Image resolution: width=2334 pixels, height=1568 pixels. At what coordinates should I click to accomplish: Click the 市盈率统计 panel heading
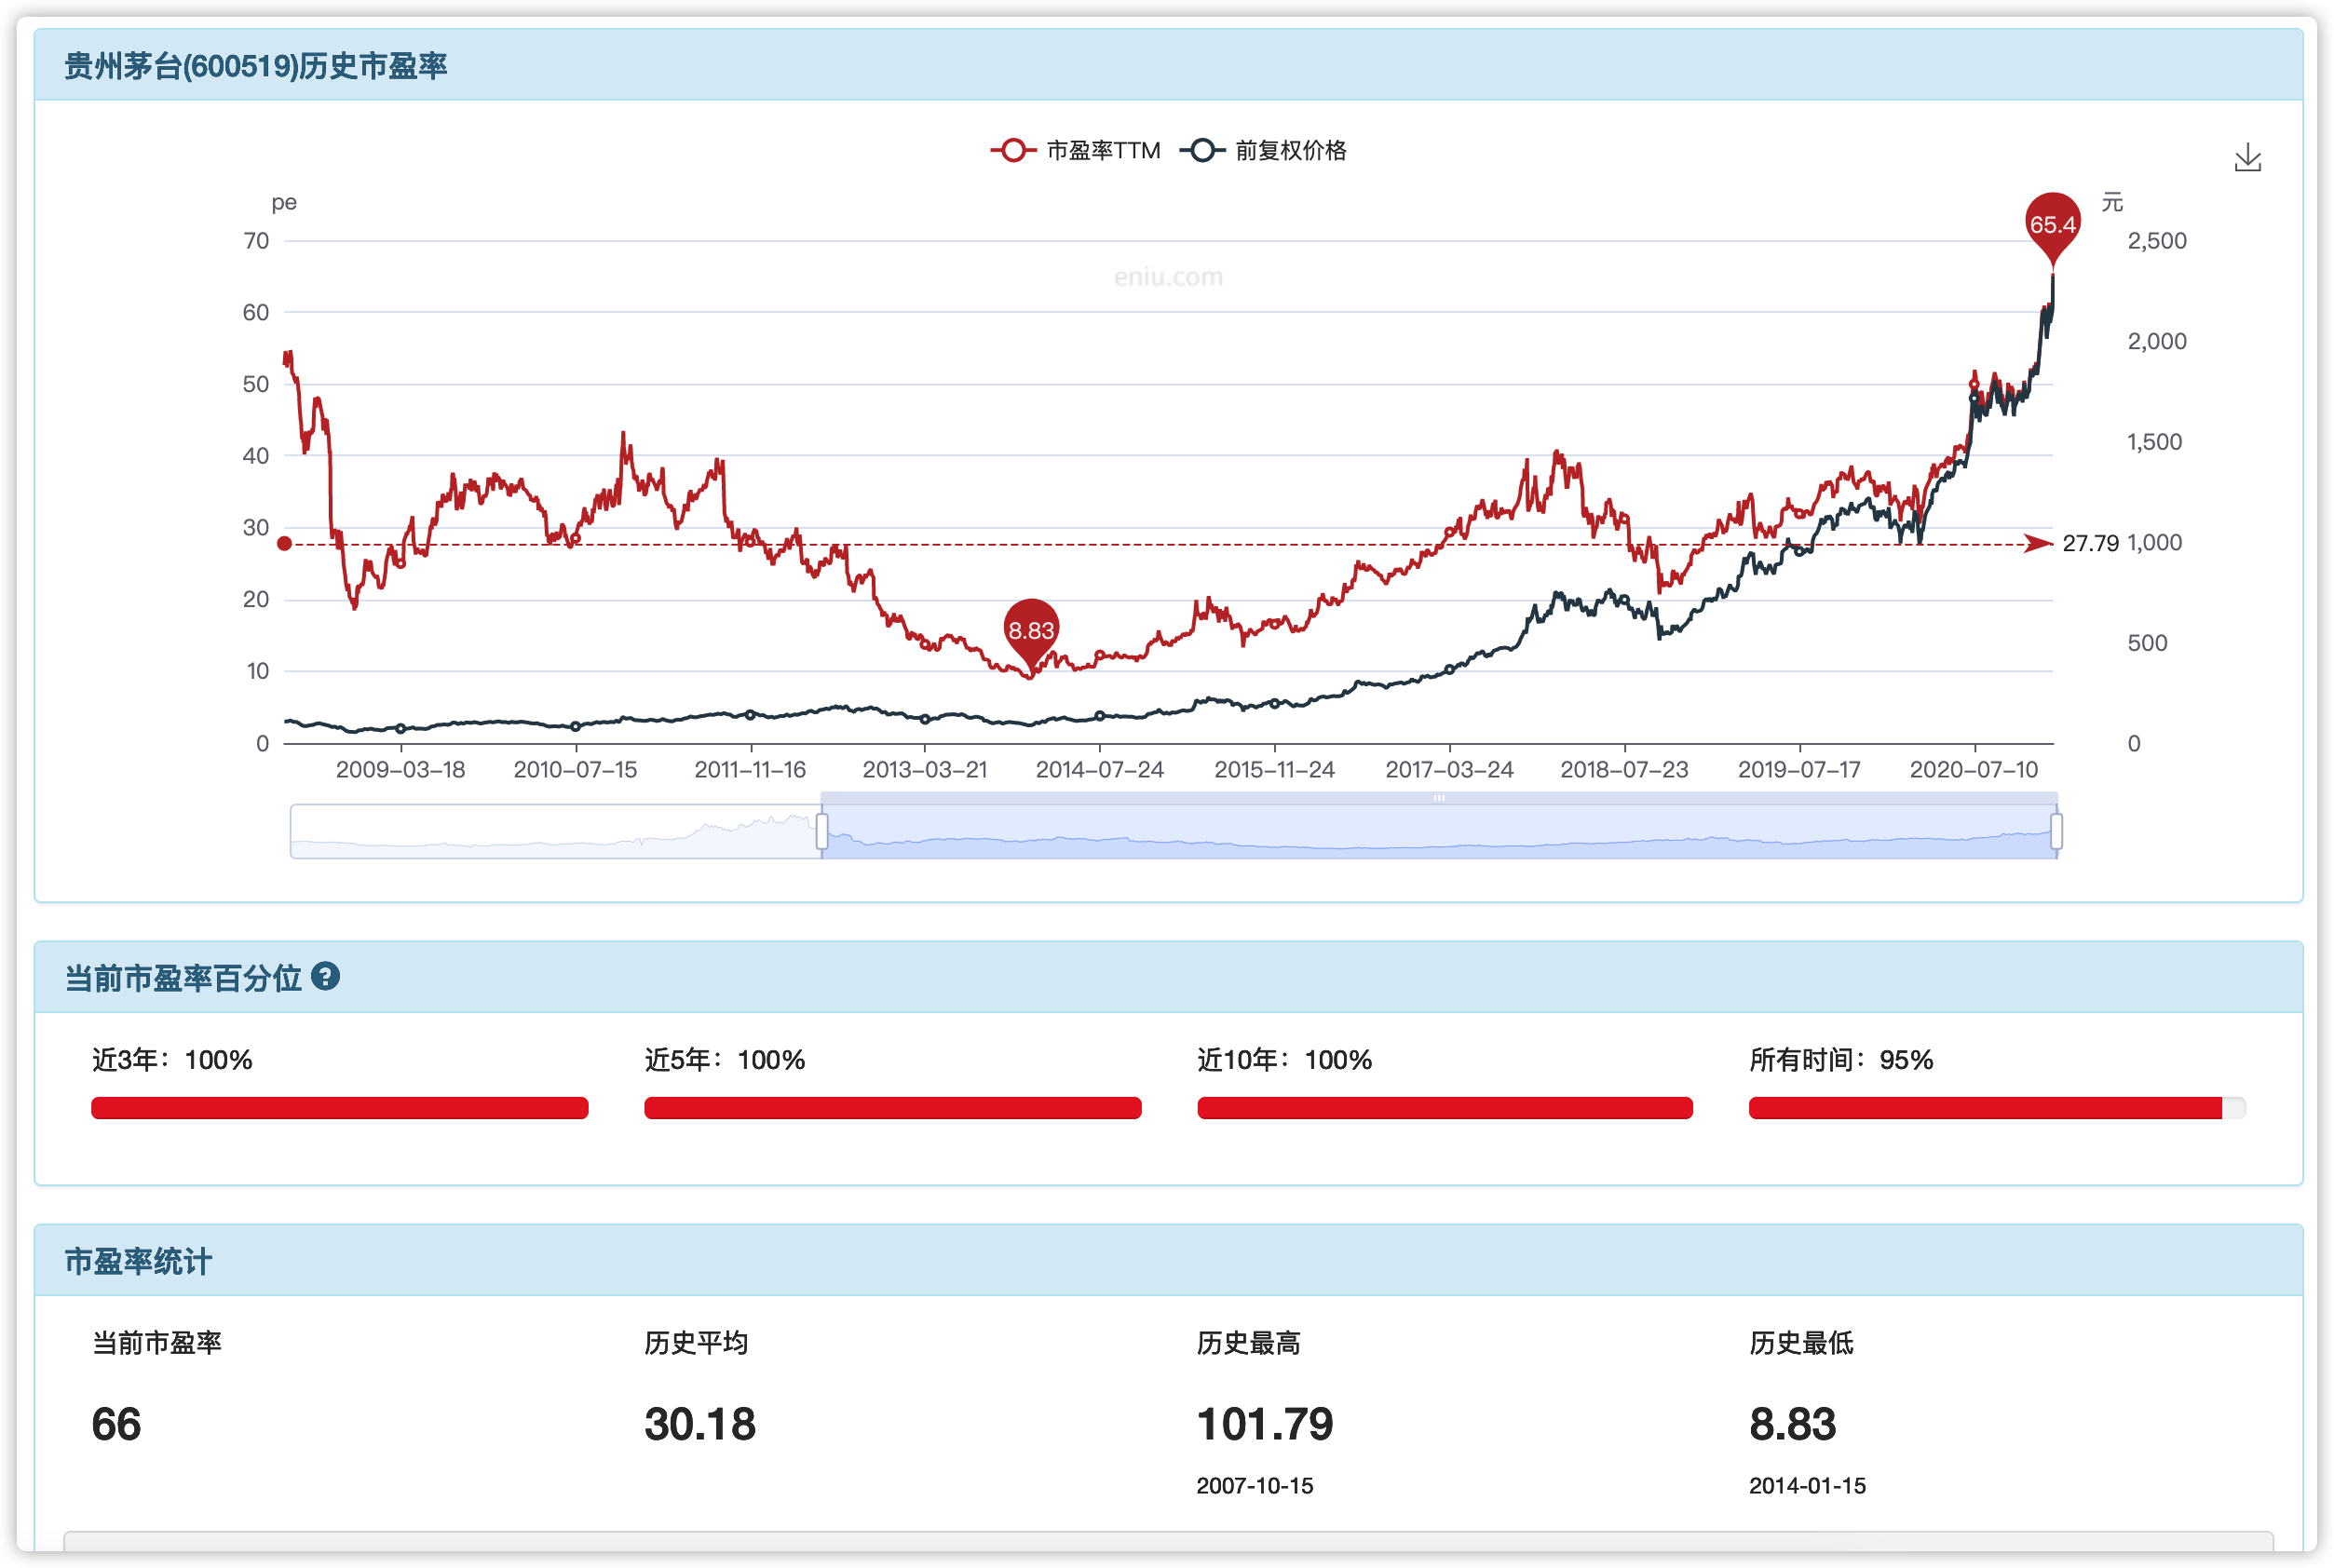138,1261
